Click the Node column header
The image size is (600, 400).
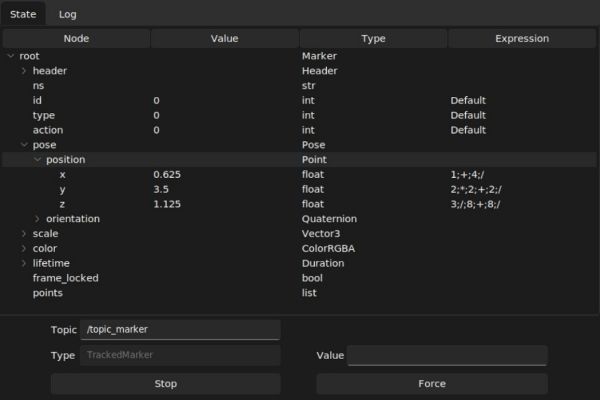[x=76, y=39]
